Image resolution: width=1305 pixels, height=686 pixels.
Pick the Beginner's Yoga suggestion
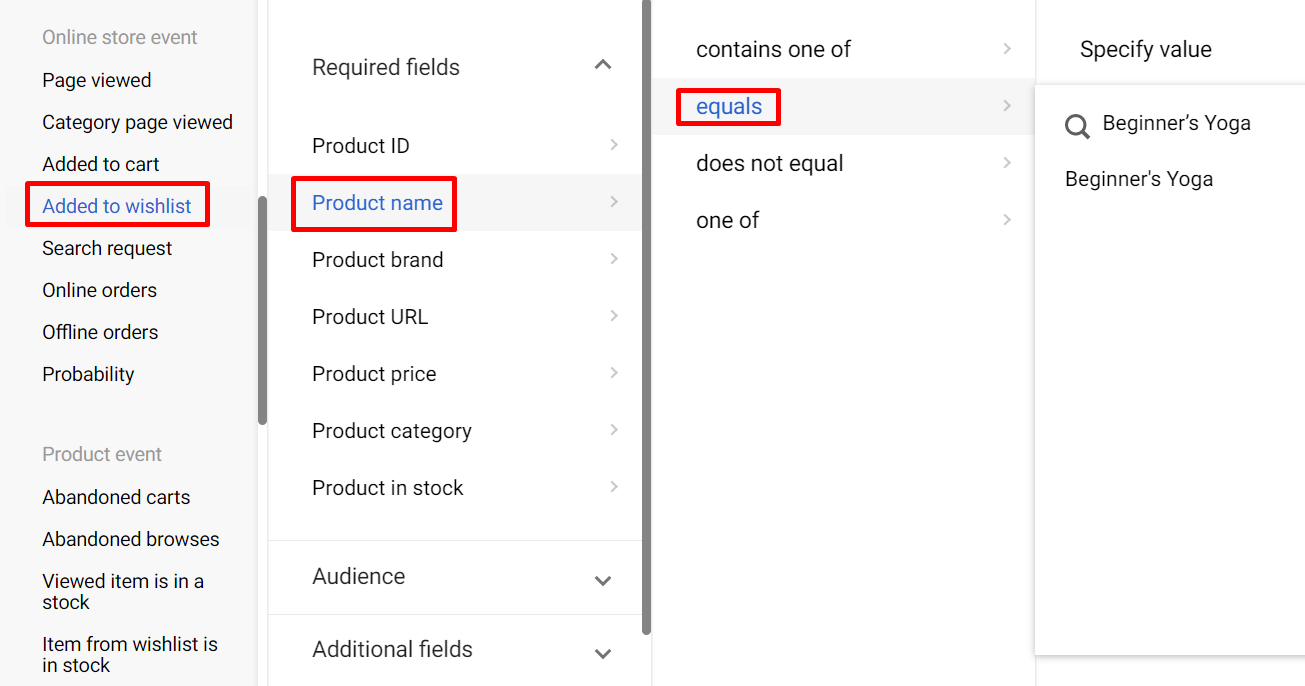(1139, 180)
